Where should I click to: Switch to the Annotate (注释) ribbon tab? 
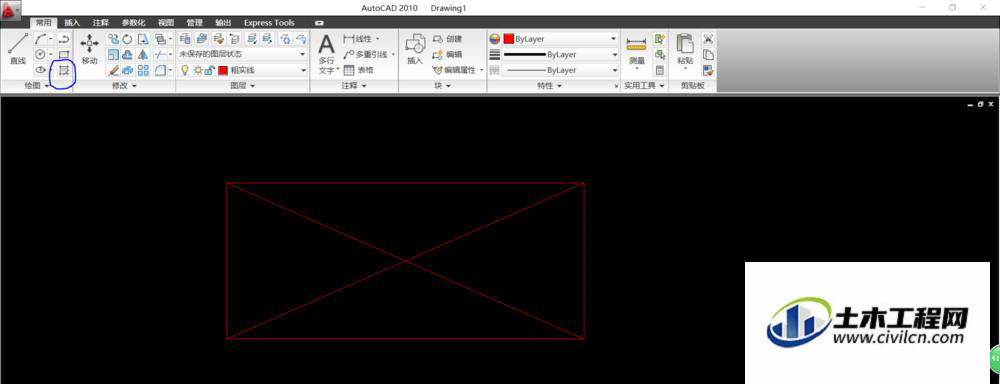tap(101, 22)
